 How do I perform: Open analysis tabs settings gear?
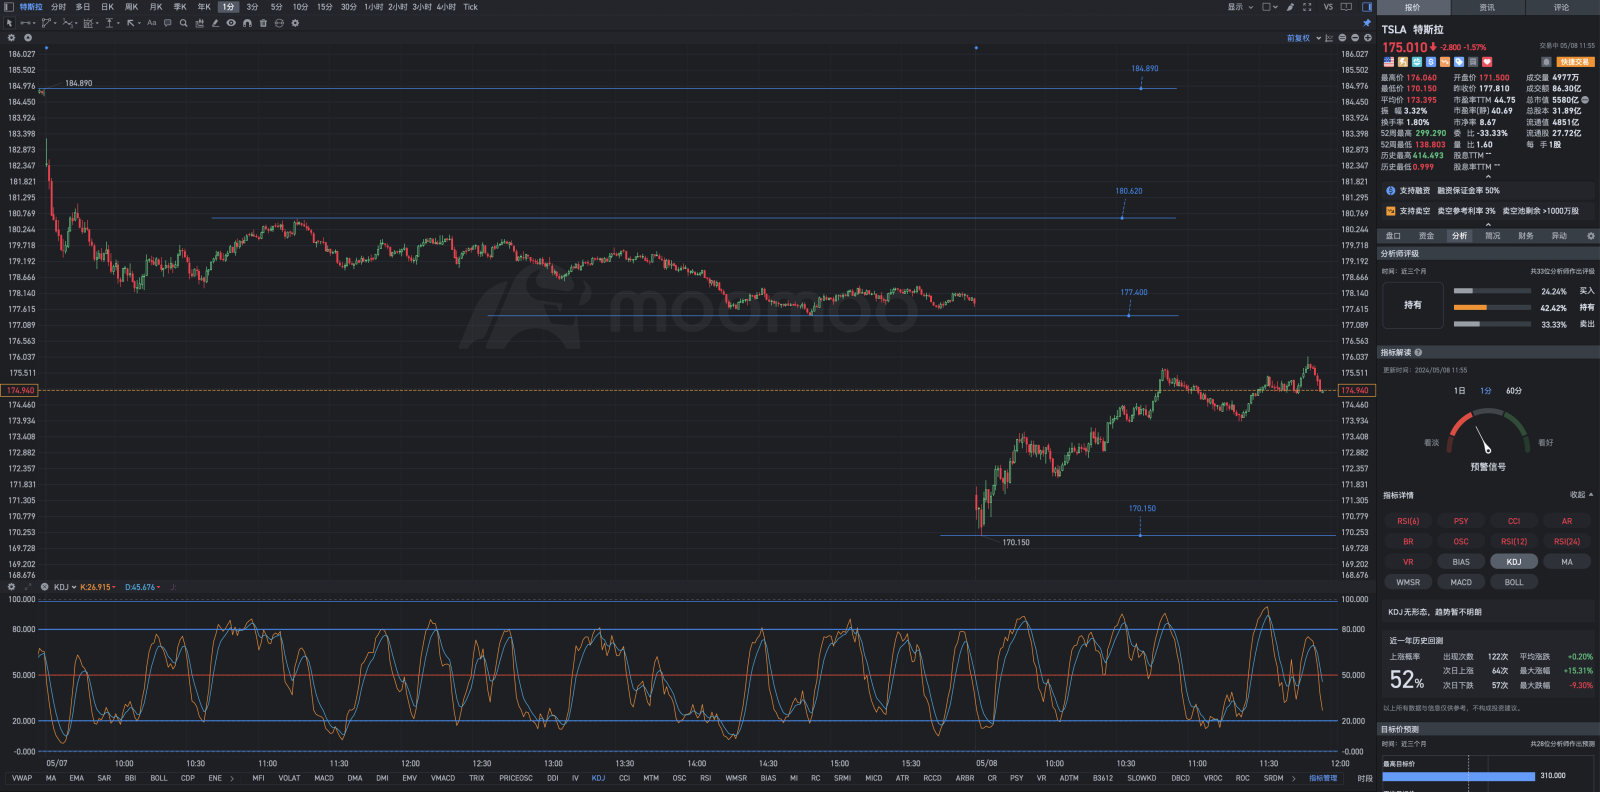[1591, 236]
